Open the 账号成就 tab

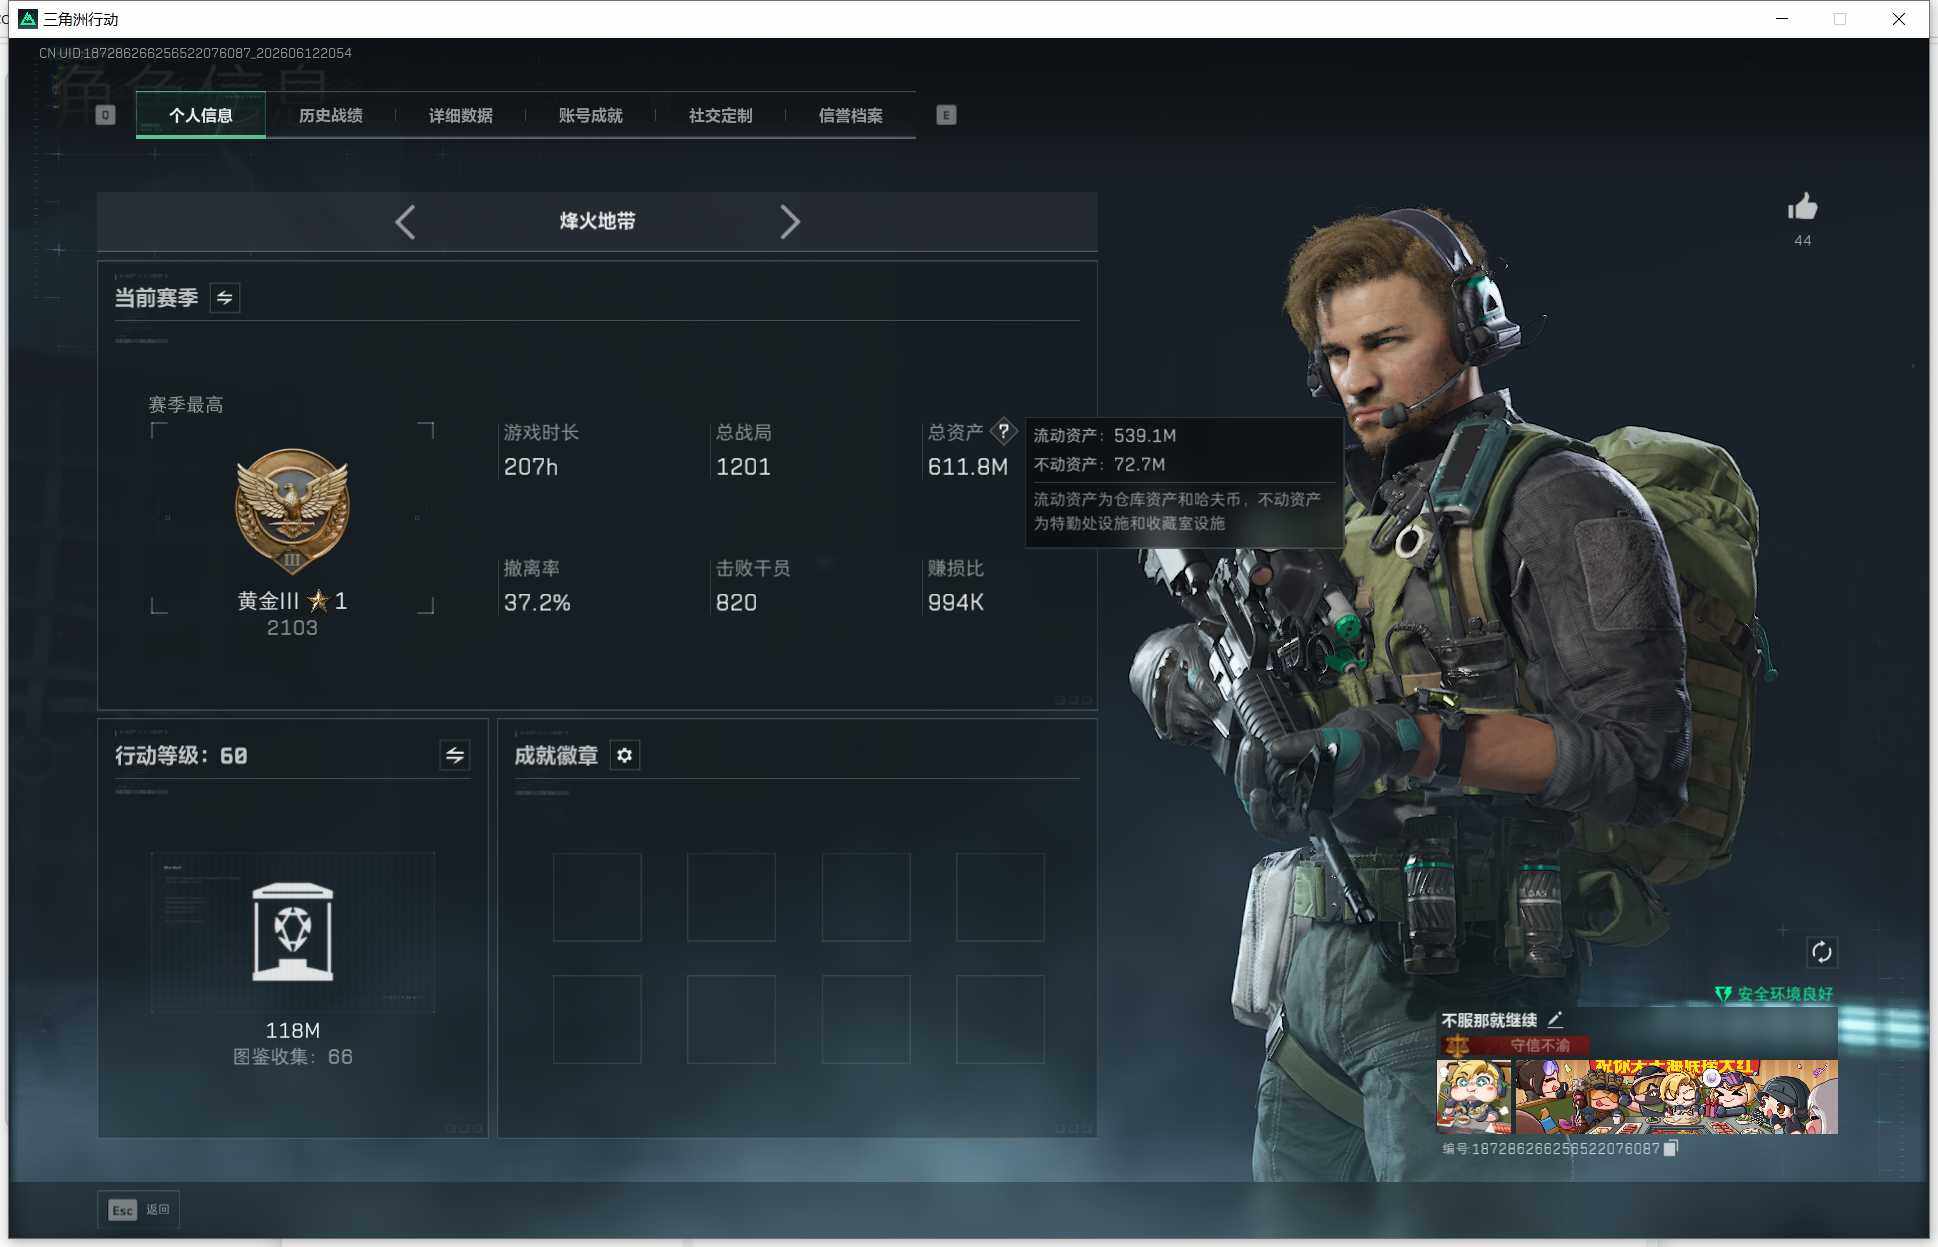coord(591,115)
